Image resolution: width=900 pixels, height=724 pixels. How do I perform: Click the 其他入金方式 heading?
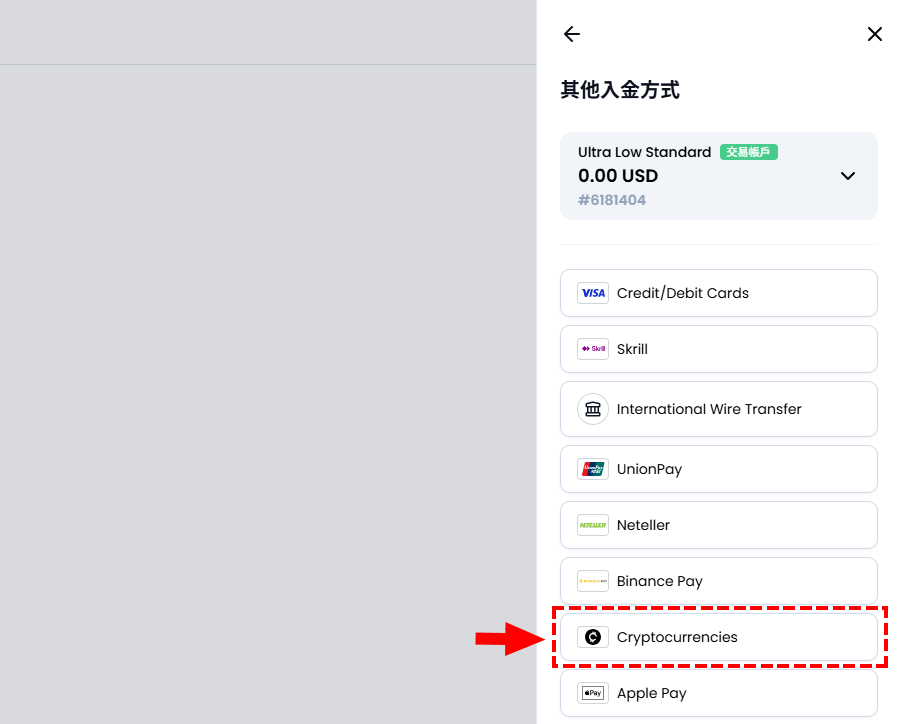coord(620,90)
